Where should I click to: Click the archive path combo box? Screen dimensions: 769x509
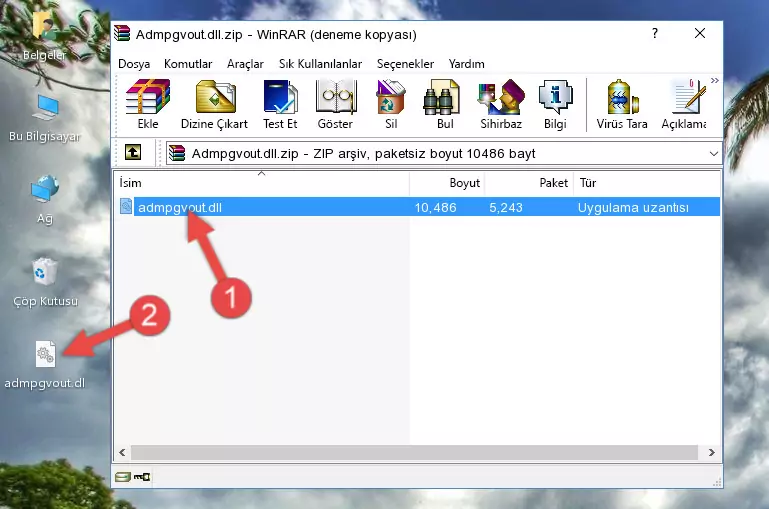coord(444,153)
